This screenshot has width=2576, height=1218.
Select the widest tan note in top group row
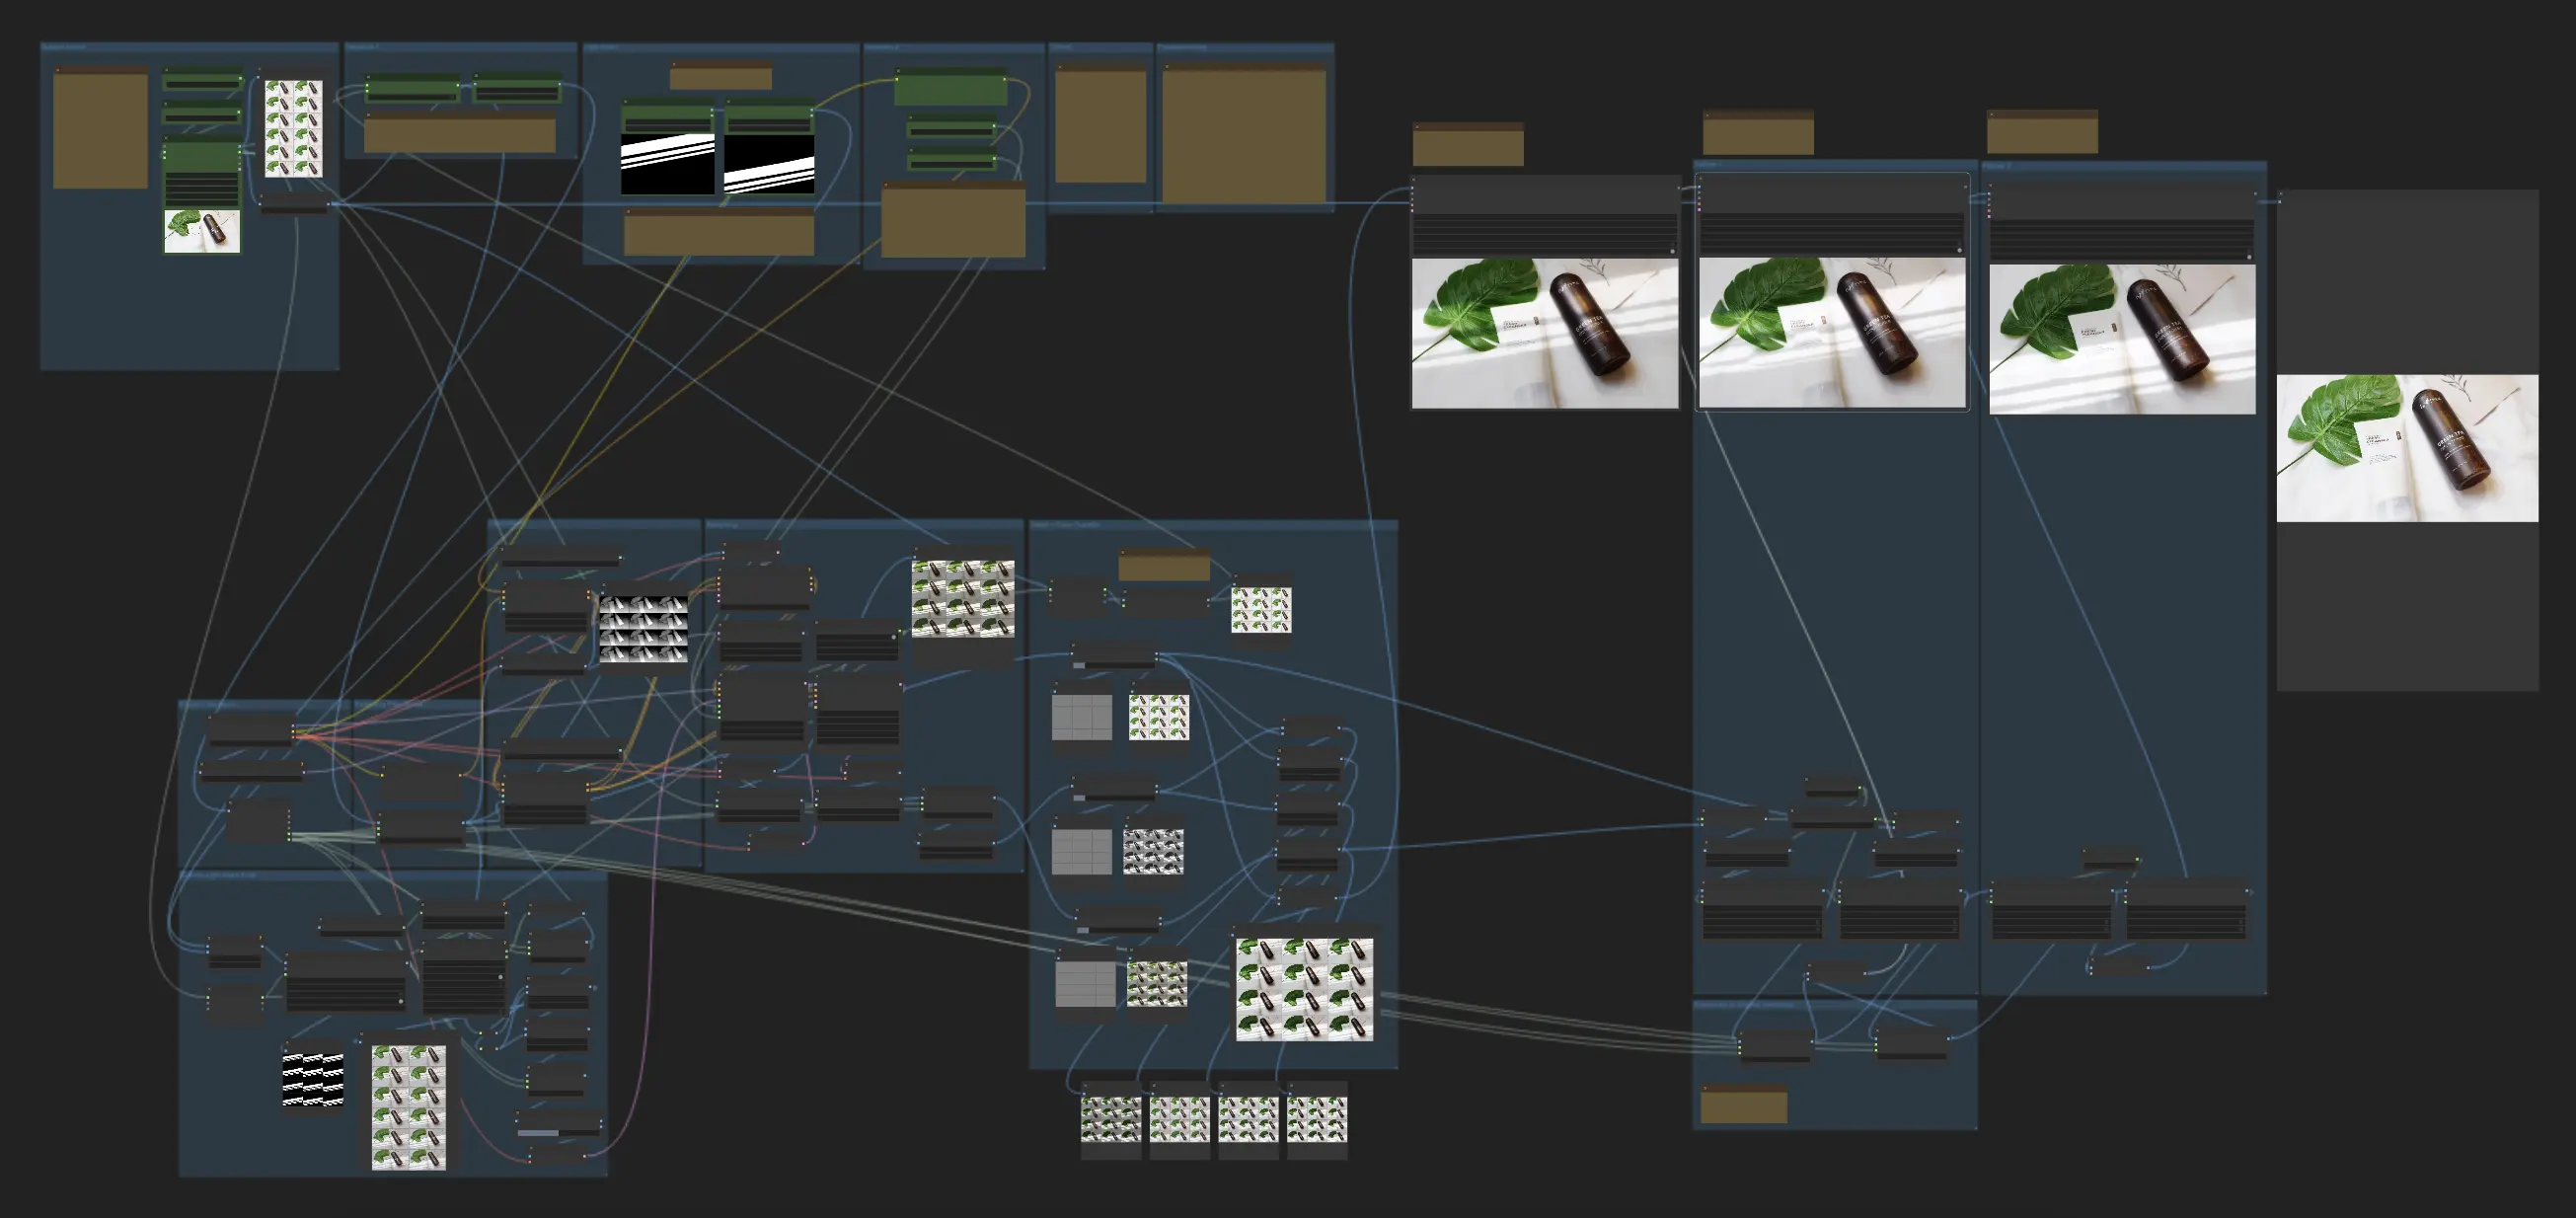coord(459,134)
